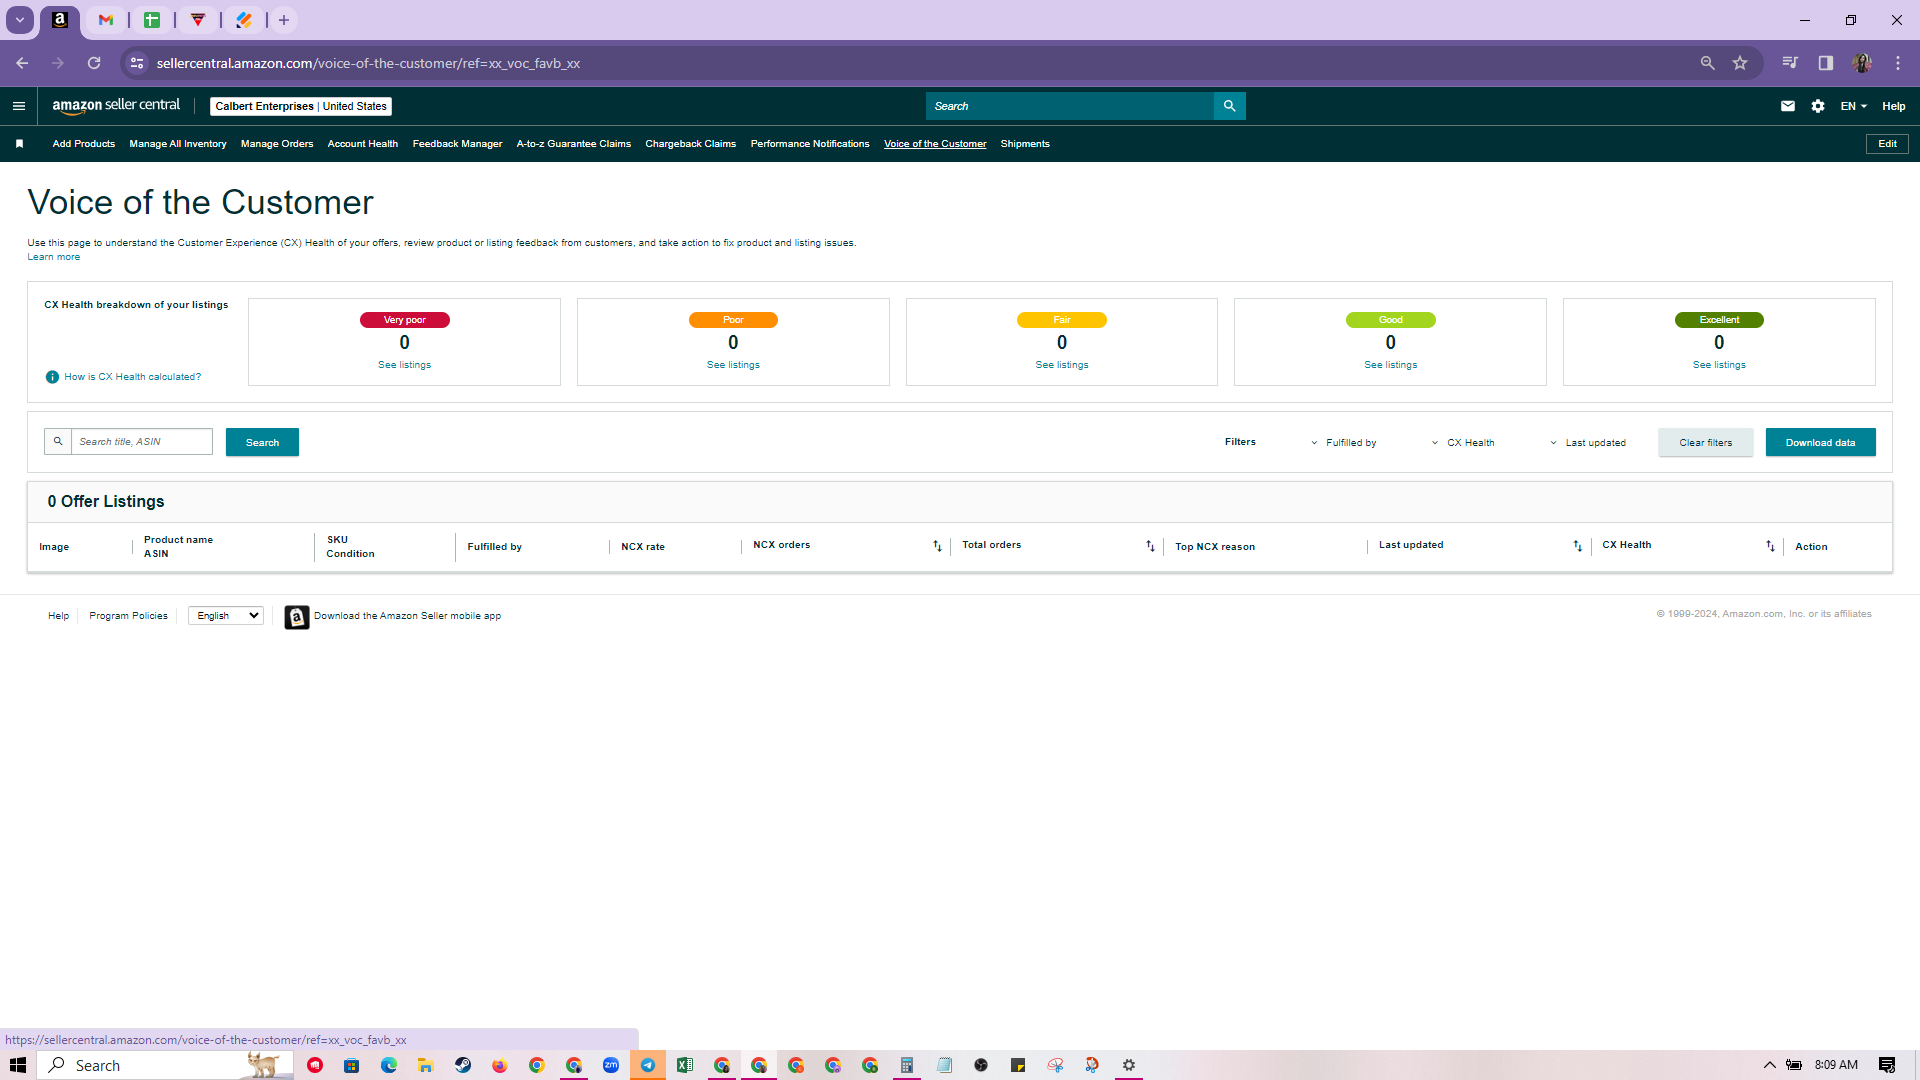Open the Calbert Enterprises account switcher
Screen dimensions: 1920x1080
click(x=301, y=106)
